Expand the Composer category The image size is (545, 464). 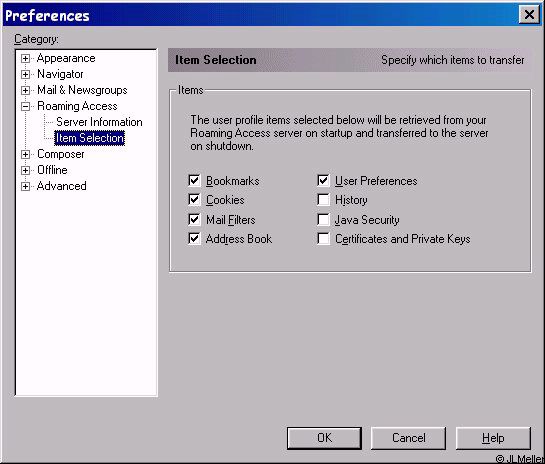tap(25, 154)
